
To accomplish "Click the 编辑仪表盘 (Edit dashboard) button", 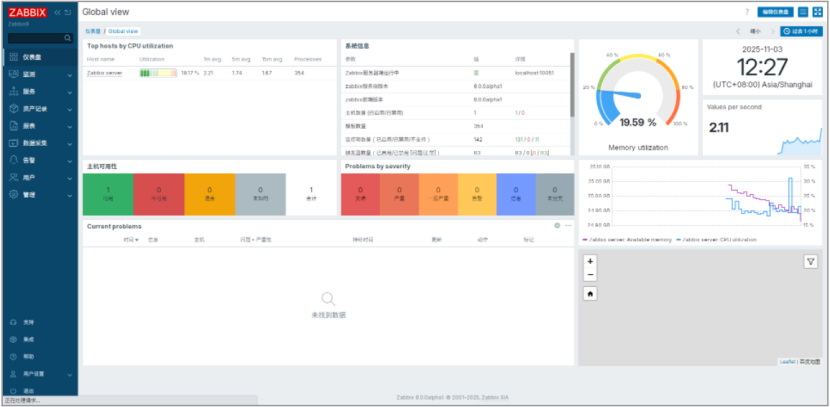I will pos(775,12).
